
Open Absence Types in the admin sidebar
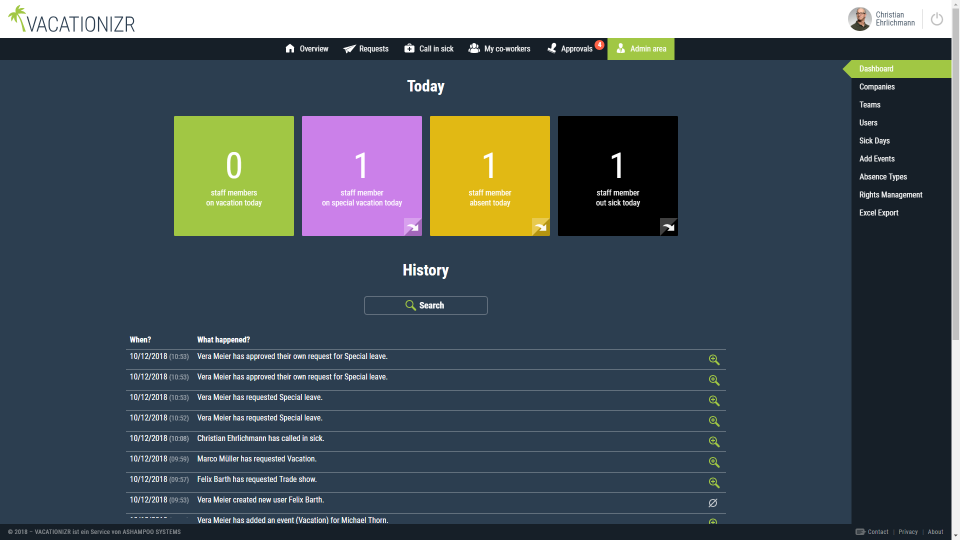pos(883,177)
